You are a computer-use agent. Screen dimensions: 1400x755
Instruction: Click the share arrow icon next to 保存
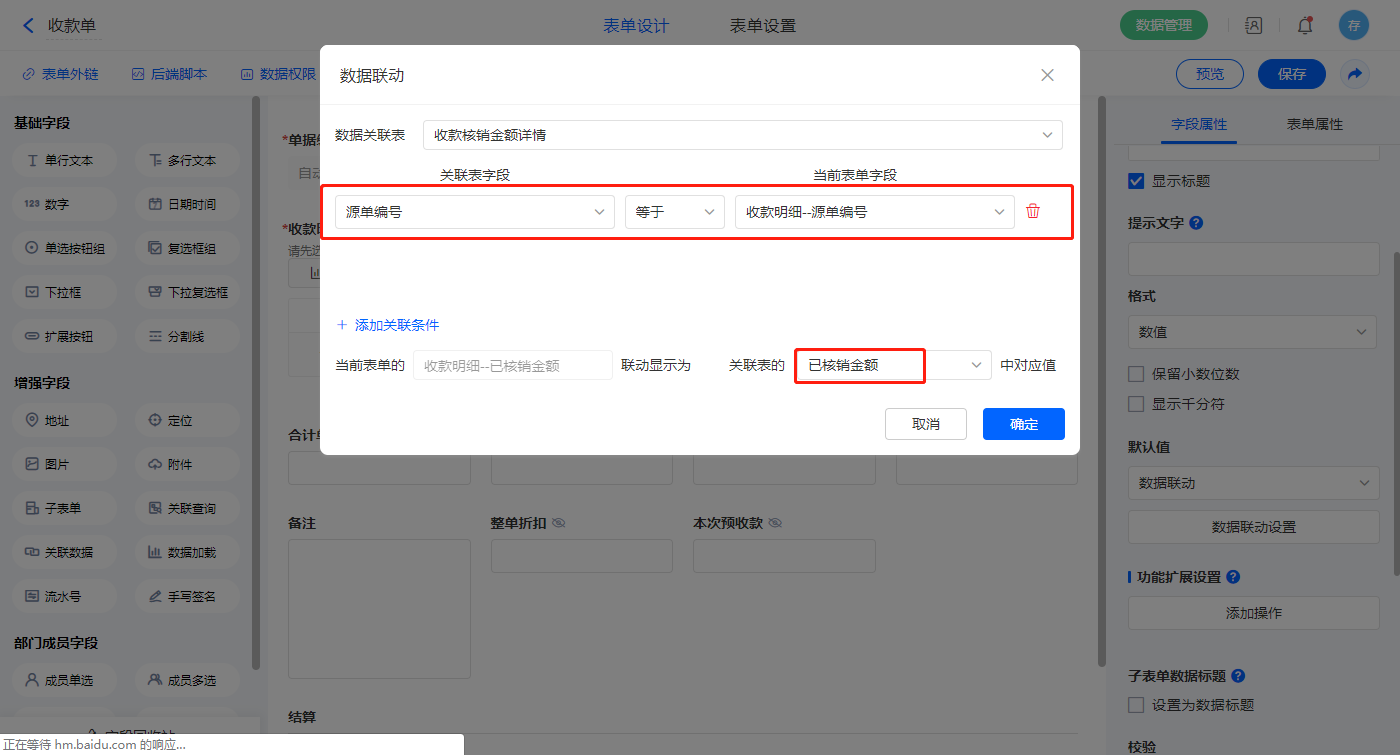[1354, 74]
